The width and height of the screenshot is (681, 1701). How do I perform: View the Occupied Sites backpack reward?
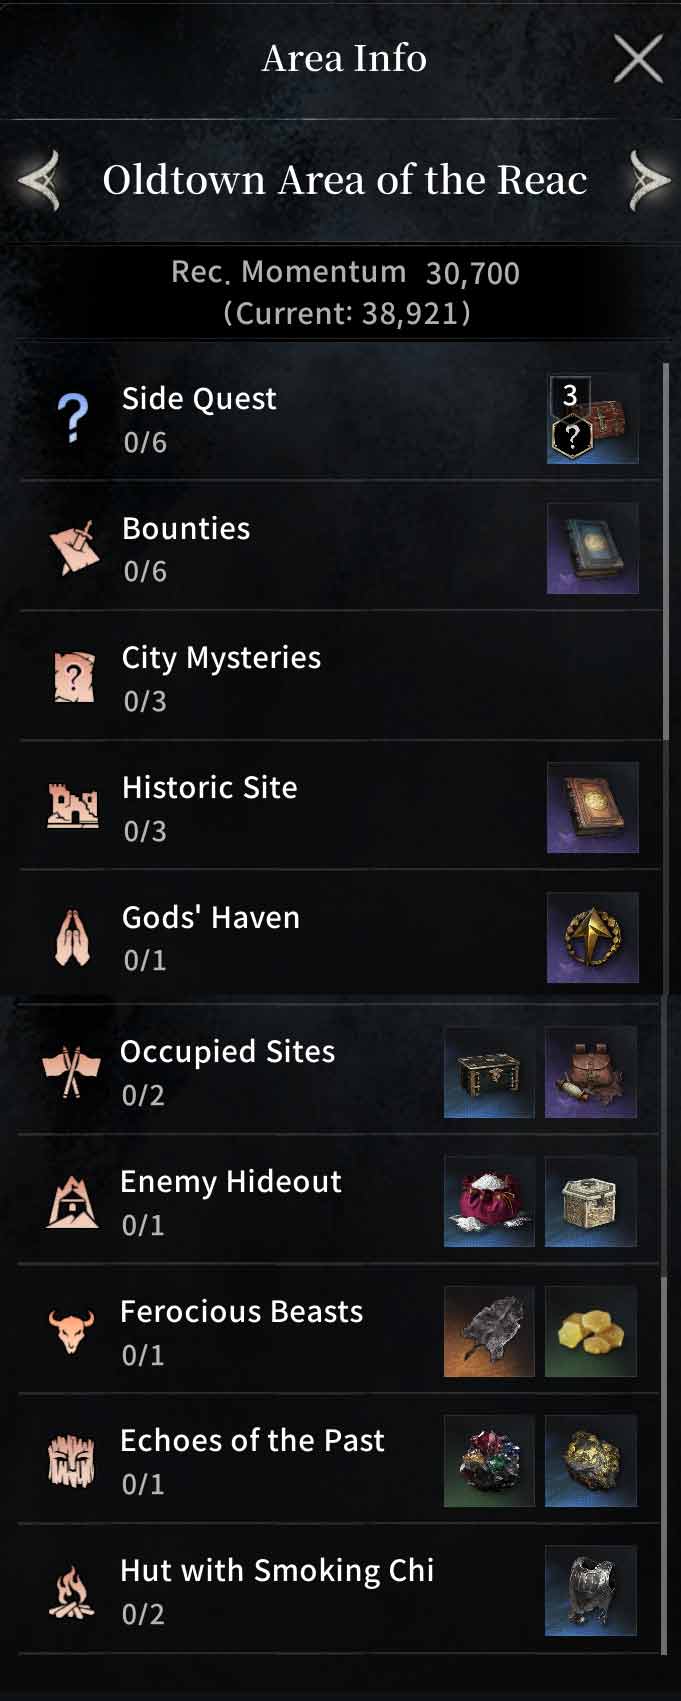(x=590, y=1071)
